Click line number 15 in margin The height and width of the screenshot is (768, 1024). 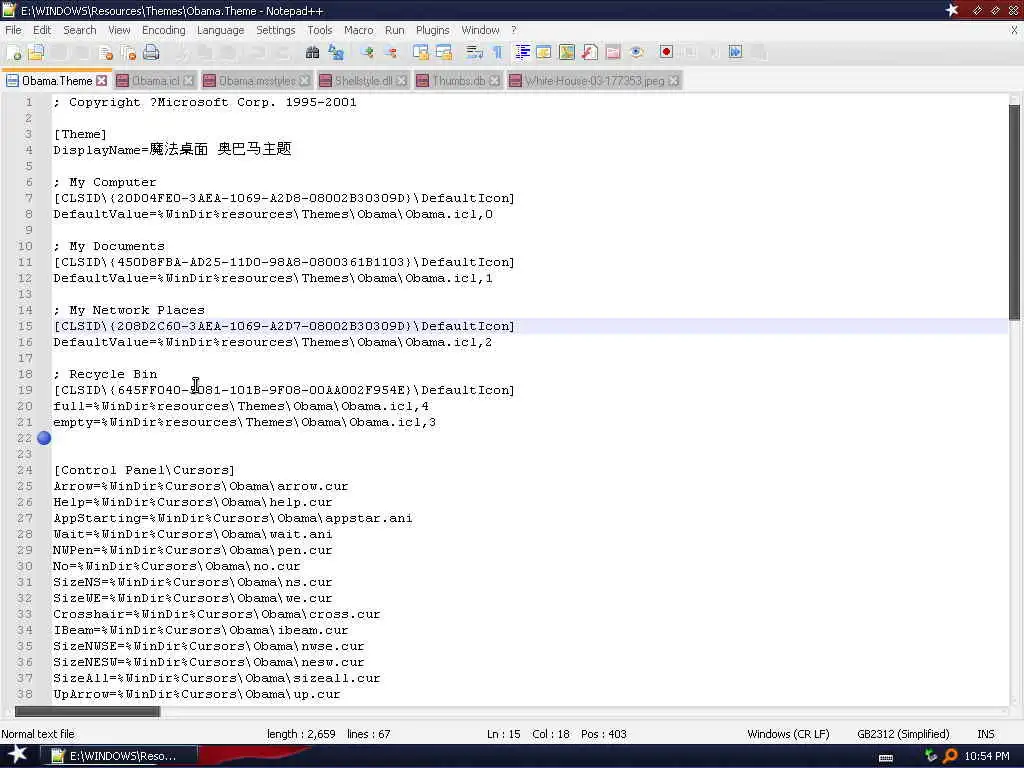coord(25,326)
